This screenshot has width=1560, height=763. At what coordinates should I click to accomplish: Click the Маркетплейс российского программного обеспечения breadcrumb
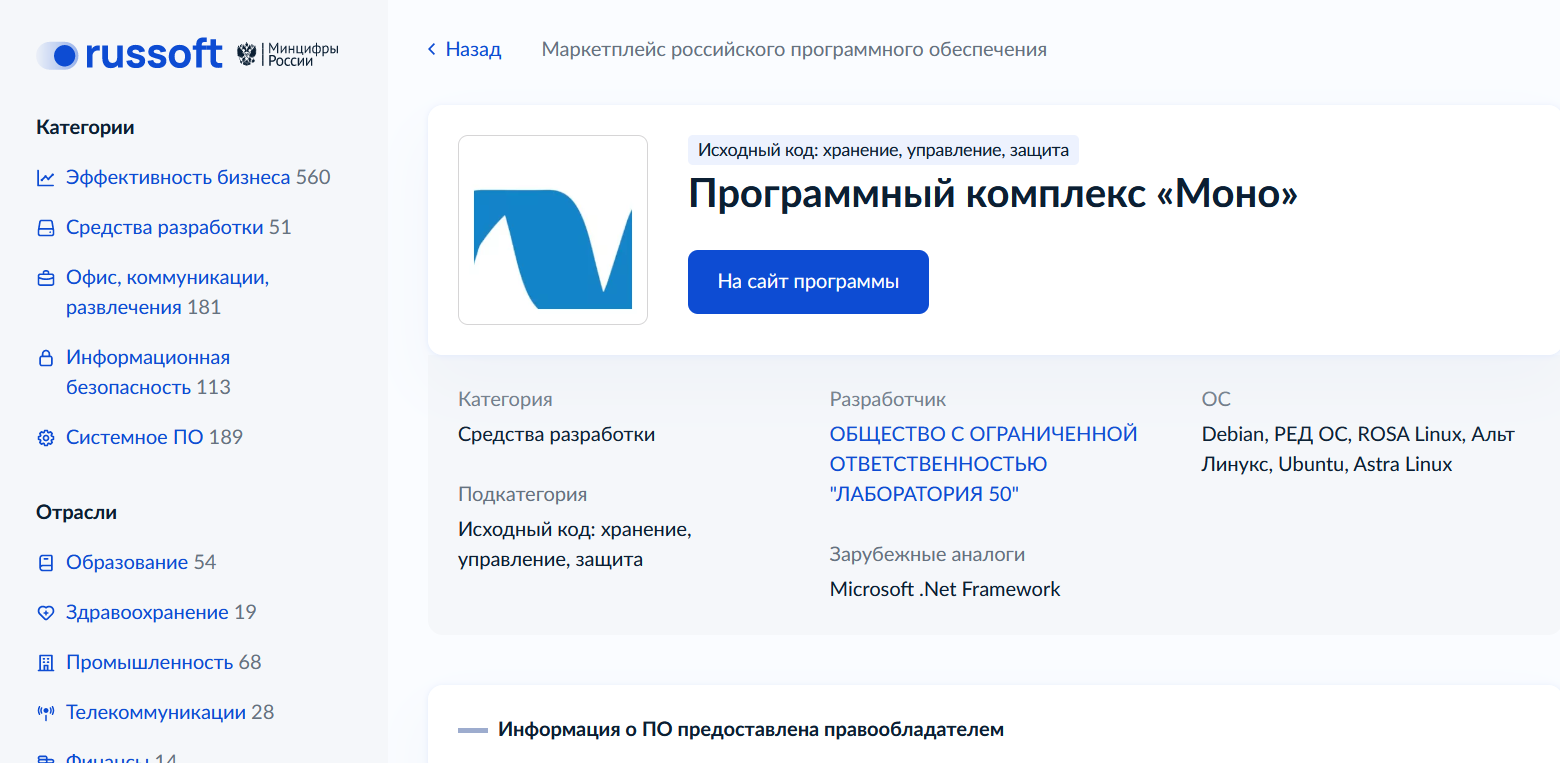tap(794, 49)
